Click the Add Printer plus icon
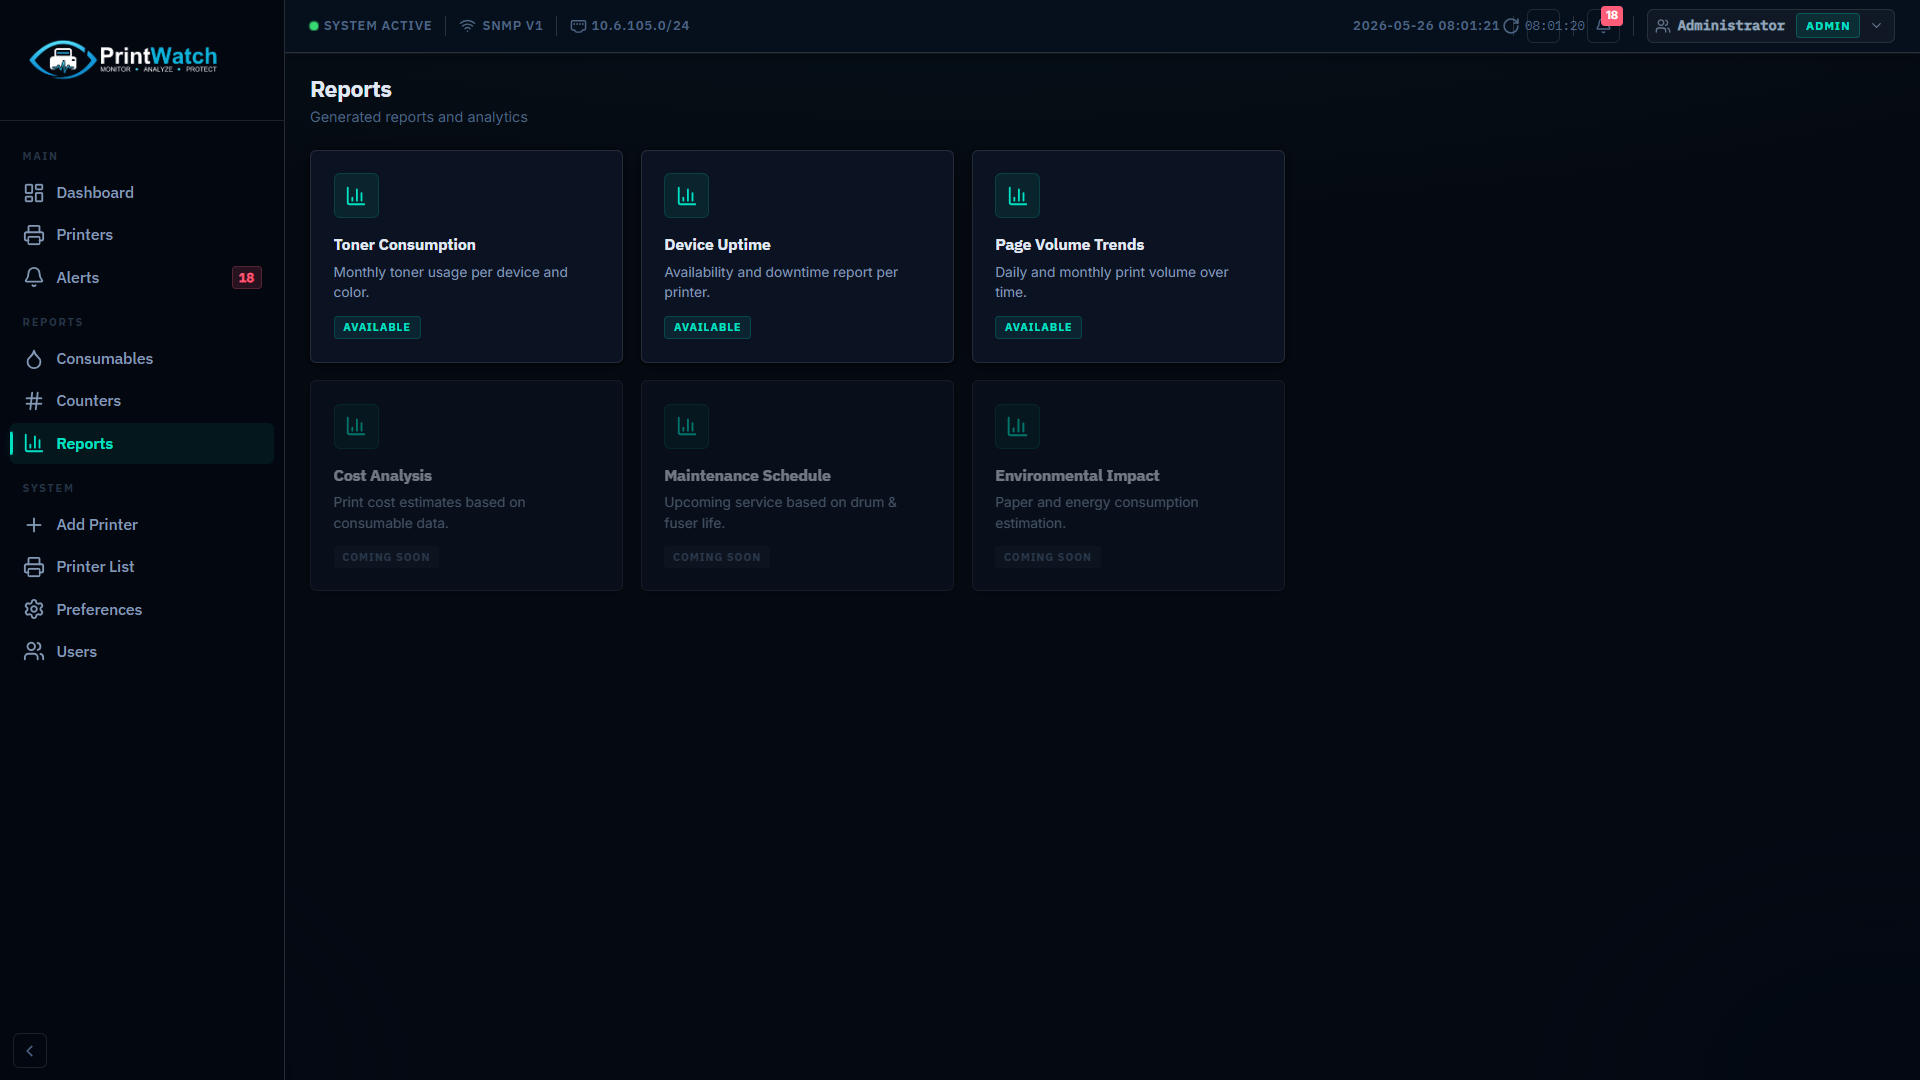The image size is (1920, 1080). click(x=34, y=525)
